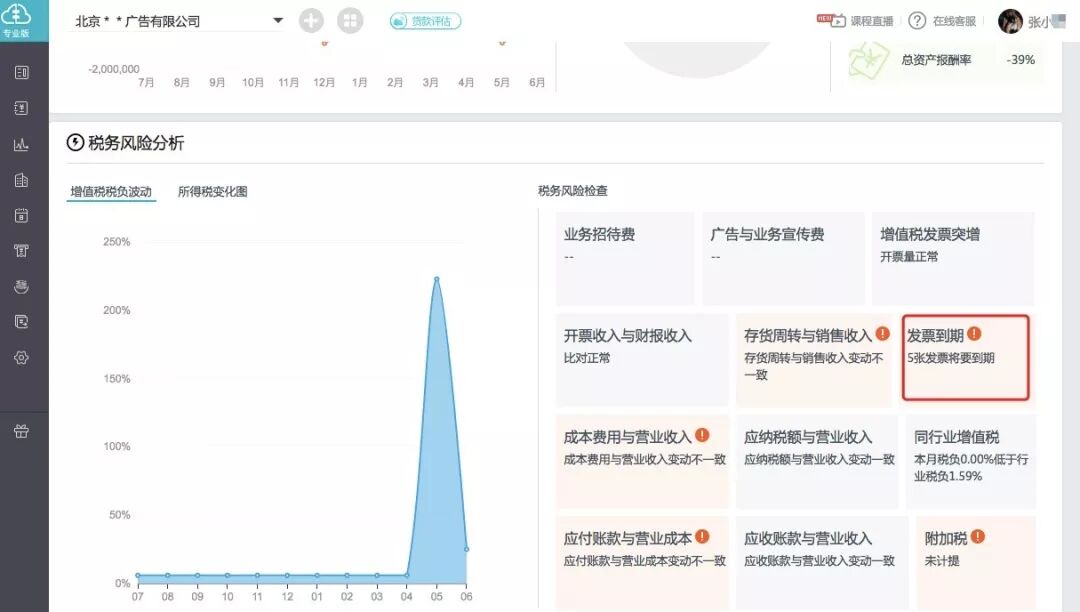This screenshot has height=612, width=1080.
Task: Open the apps grid icon next to plus
Action: click(x=350, y=20)
